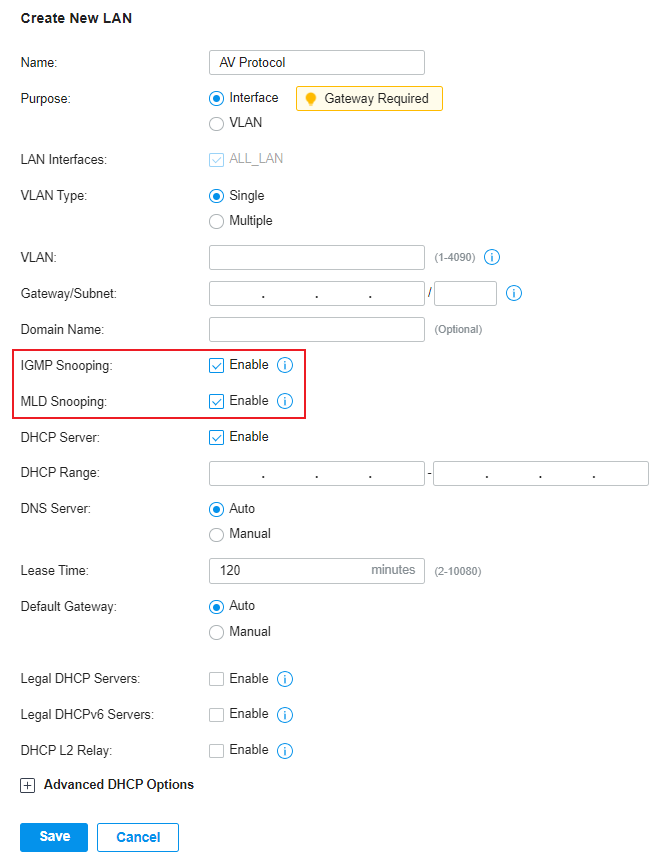
Task: Set Default Gateway to Manual
Action: [x=217, y=632]
